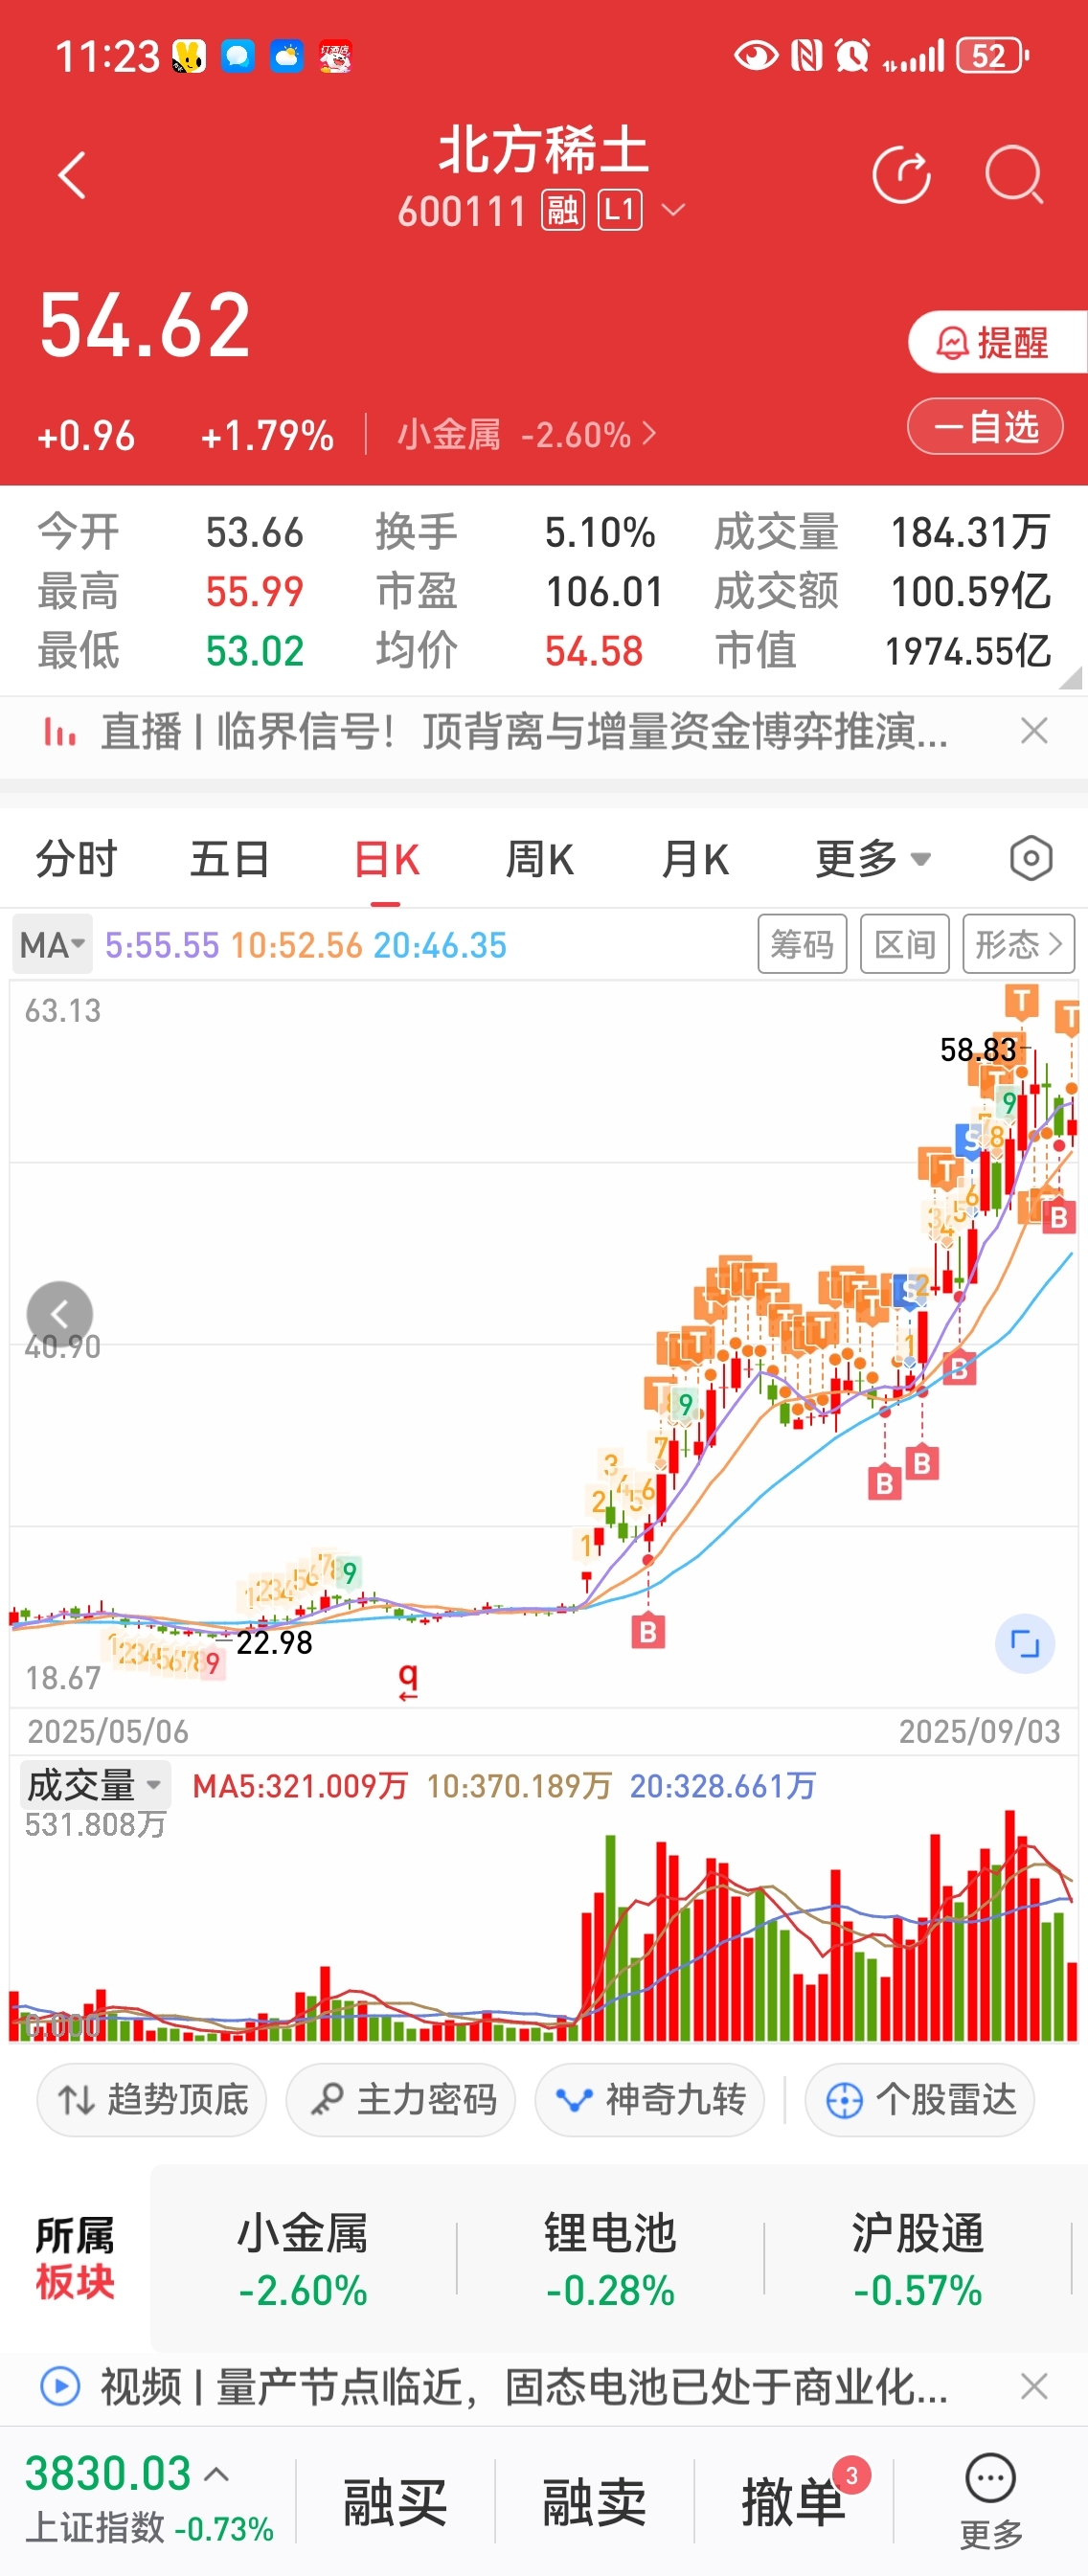
Task: Tap the B buy signal near 22.98 rally
Action: pos(648,1632)
